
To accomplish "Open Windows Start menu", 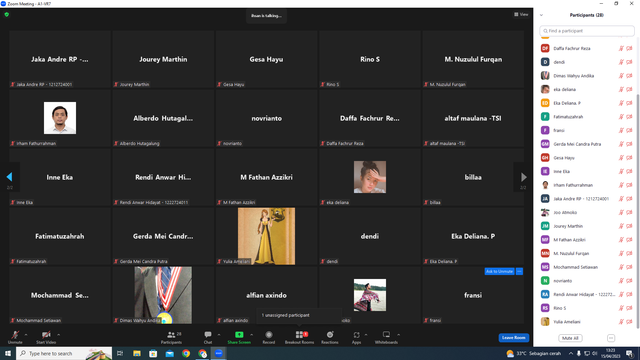I will click(8, 353).
